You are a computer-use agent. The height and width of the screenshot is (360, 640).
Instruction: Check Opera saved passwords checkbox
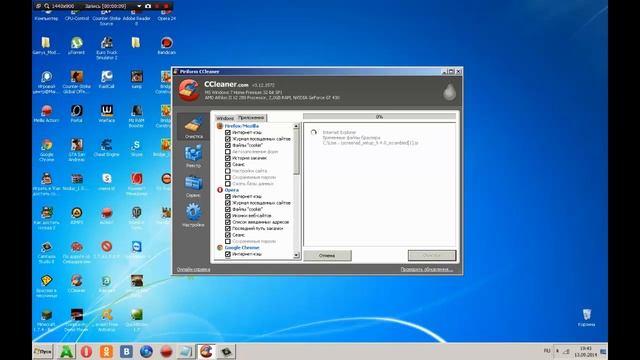228,241
